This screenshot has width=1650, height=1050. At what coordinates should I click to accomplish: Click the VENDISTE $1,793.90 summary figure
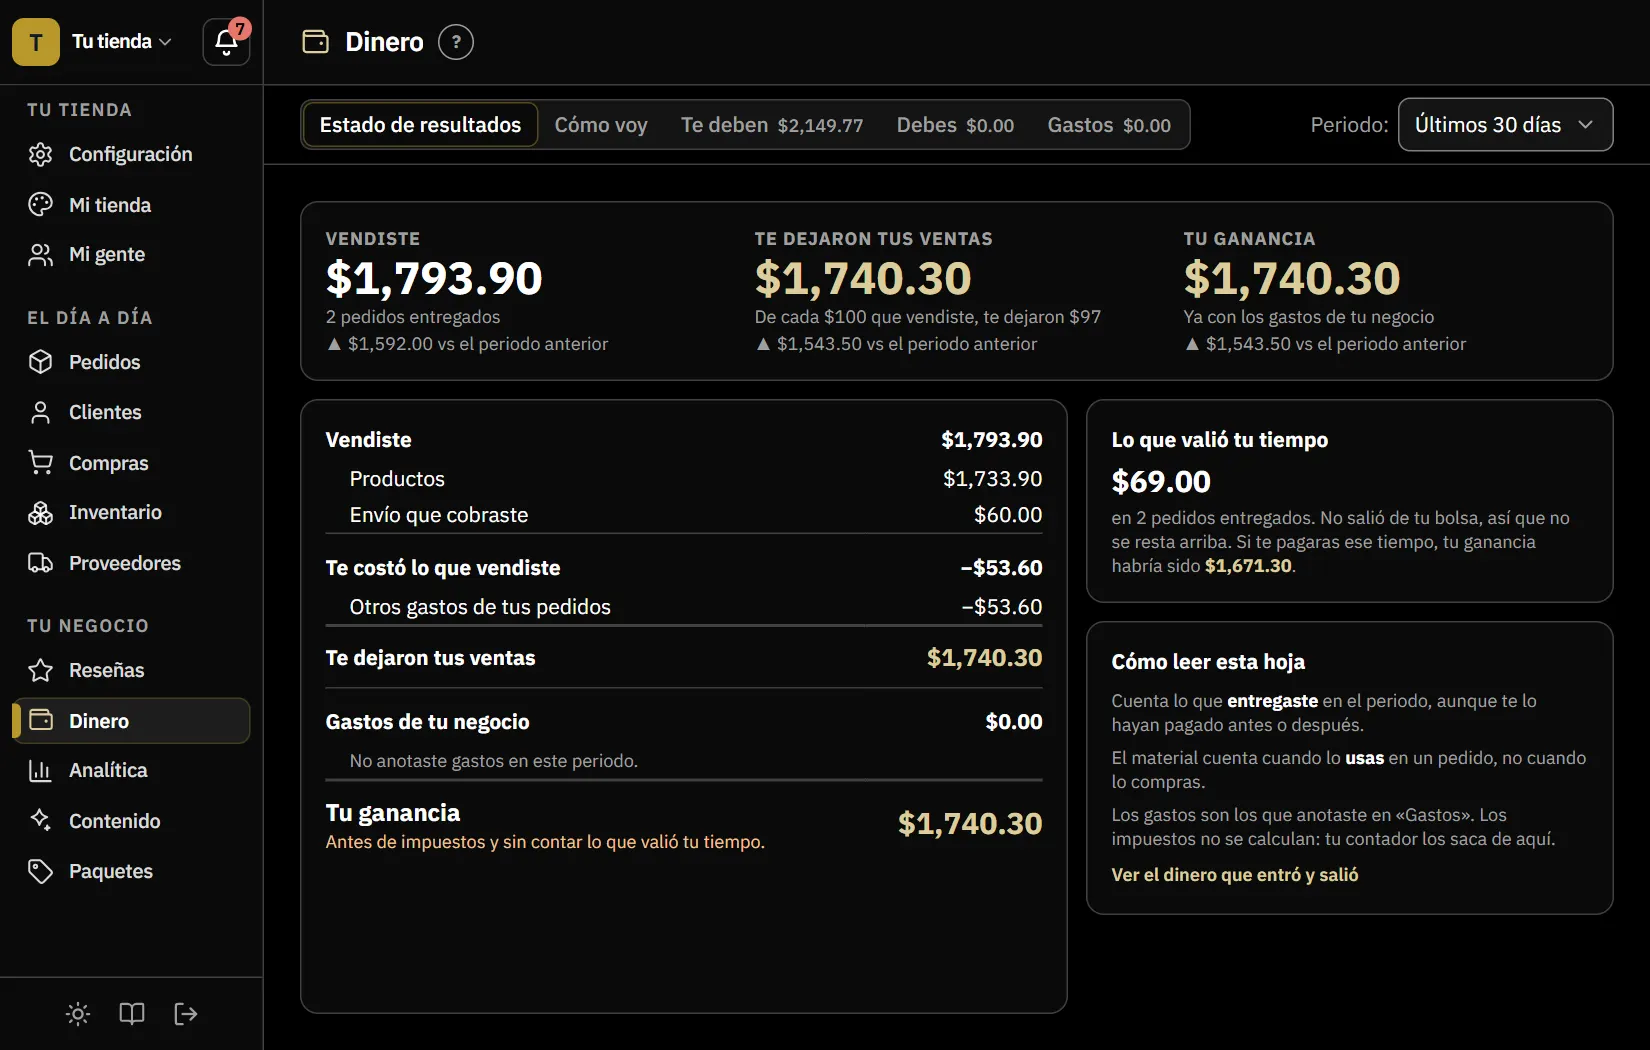[x=434, y=278]
